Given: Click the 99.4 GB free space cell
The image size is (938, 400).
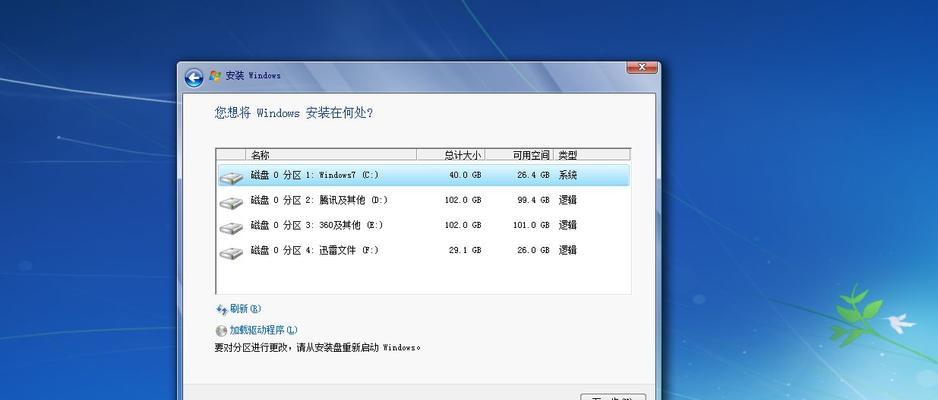Looking at the screenshot, I should [x=533, y=200].
